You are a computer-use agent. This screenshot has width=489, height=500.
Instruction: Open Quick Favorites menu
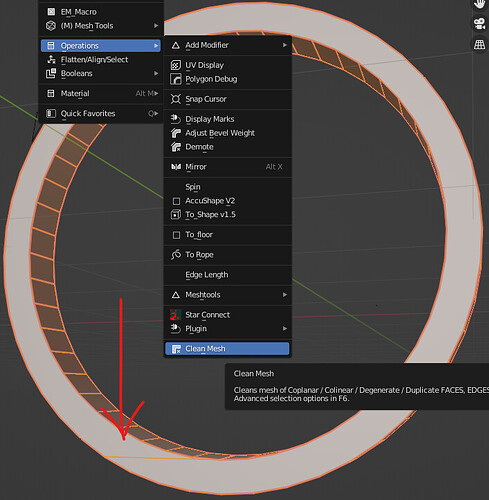tap(101, 114)
